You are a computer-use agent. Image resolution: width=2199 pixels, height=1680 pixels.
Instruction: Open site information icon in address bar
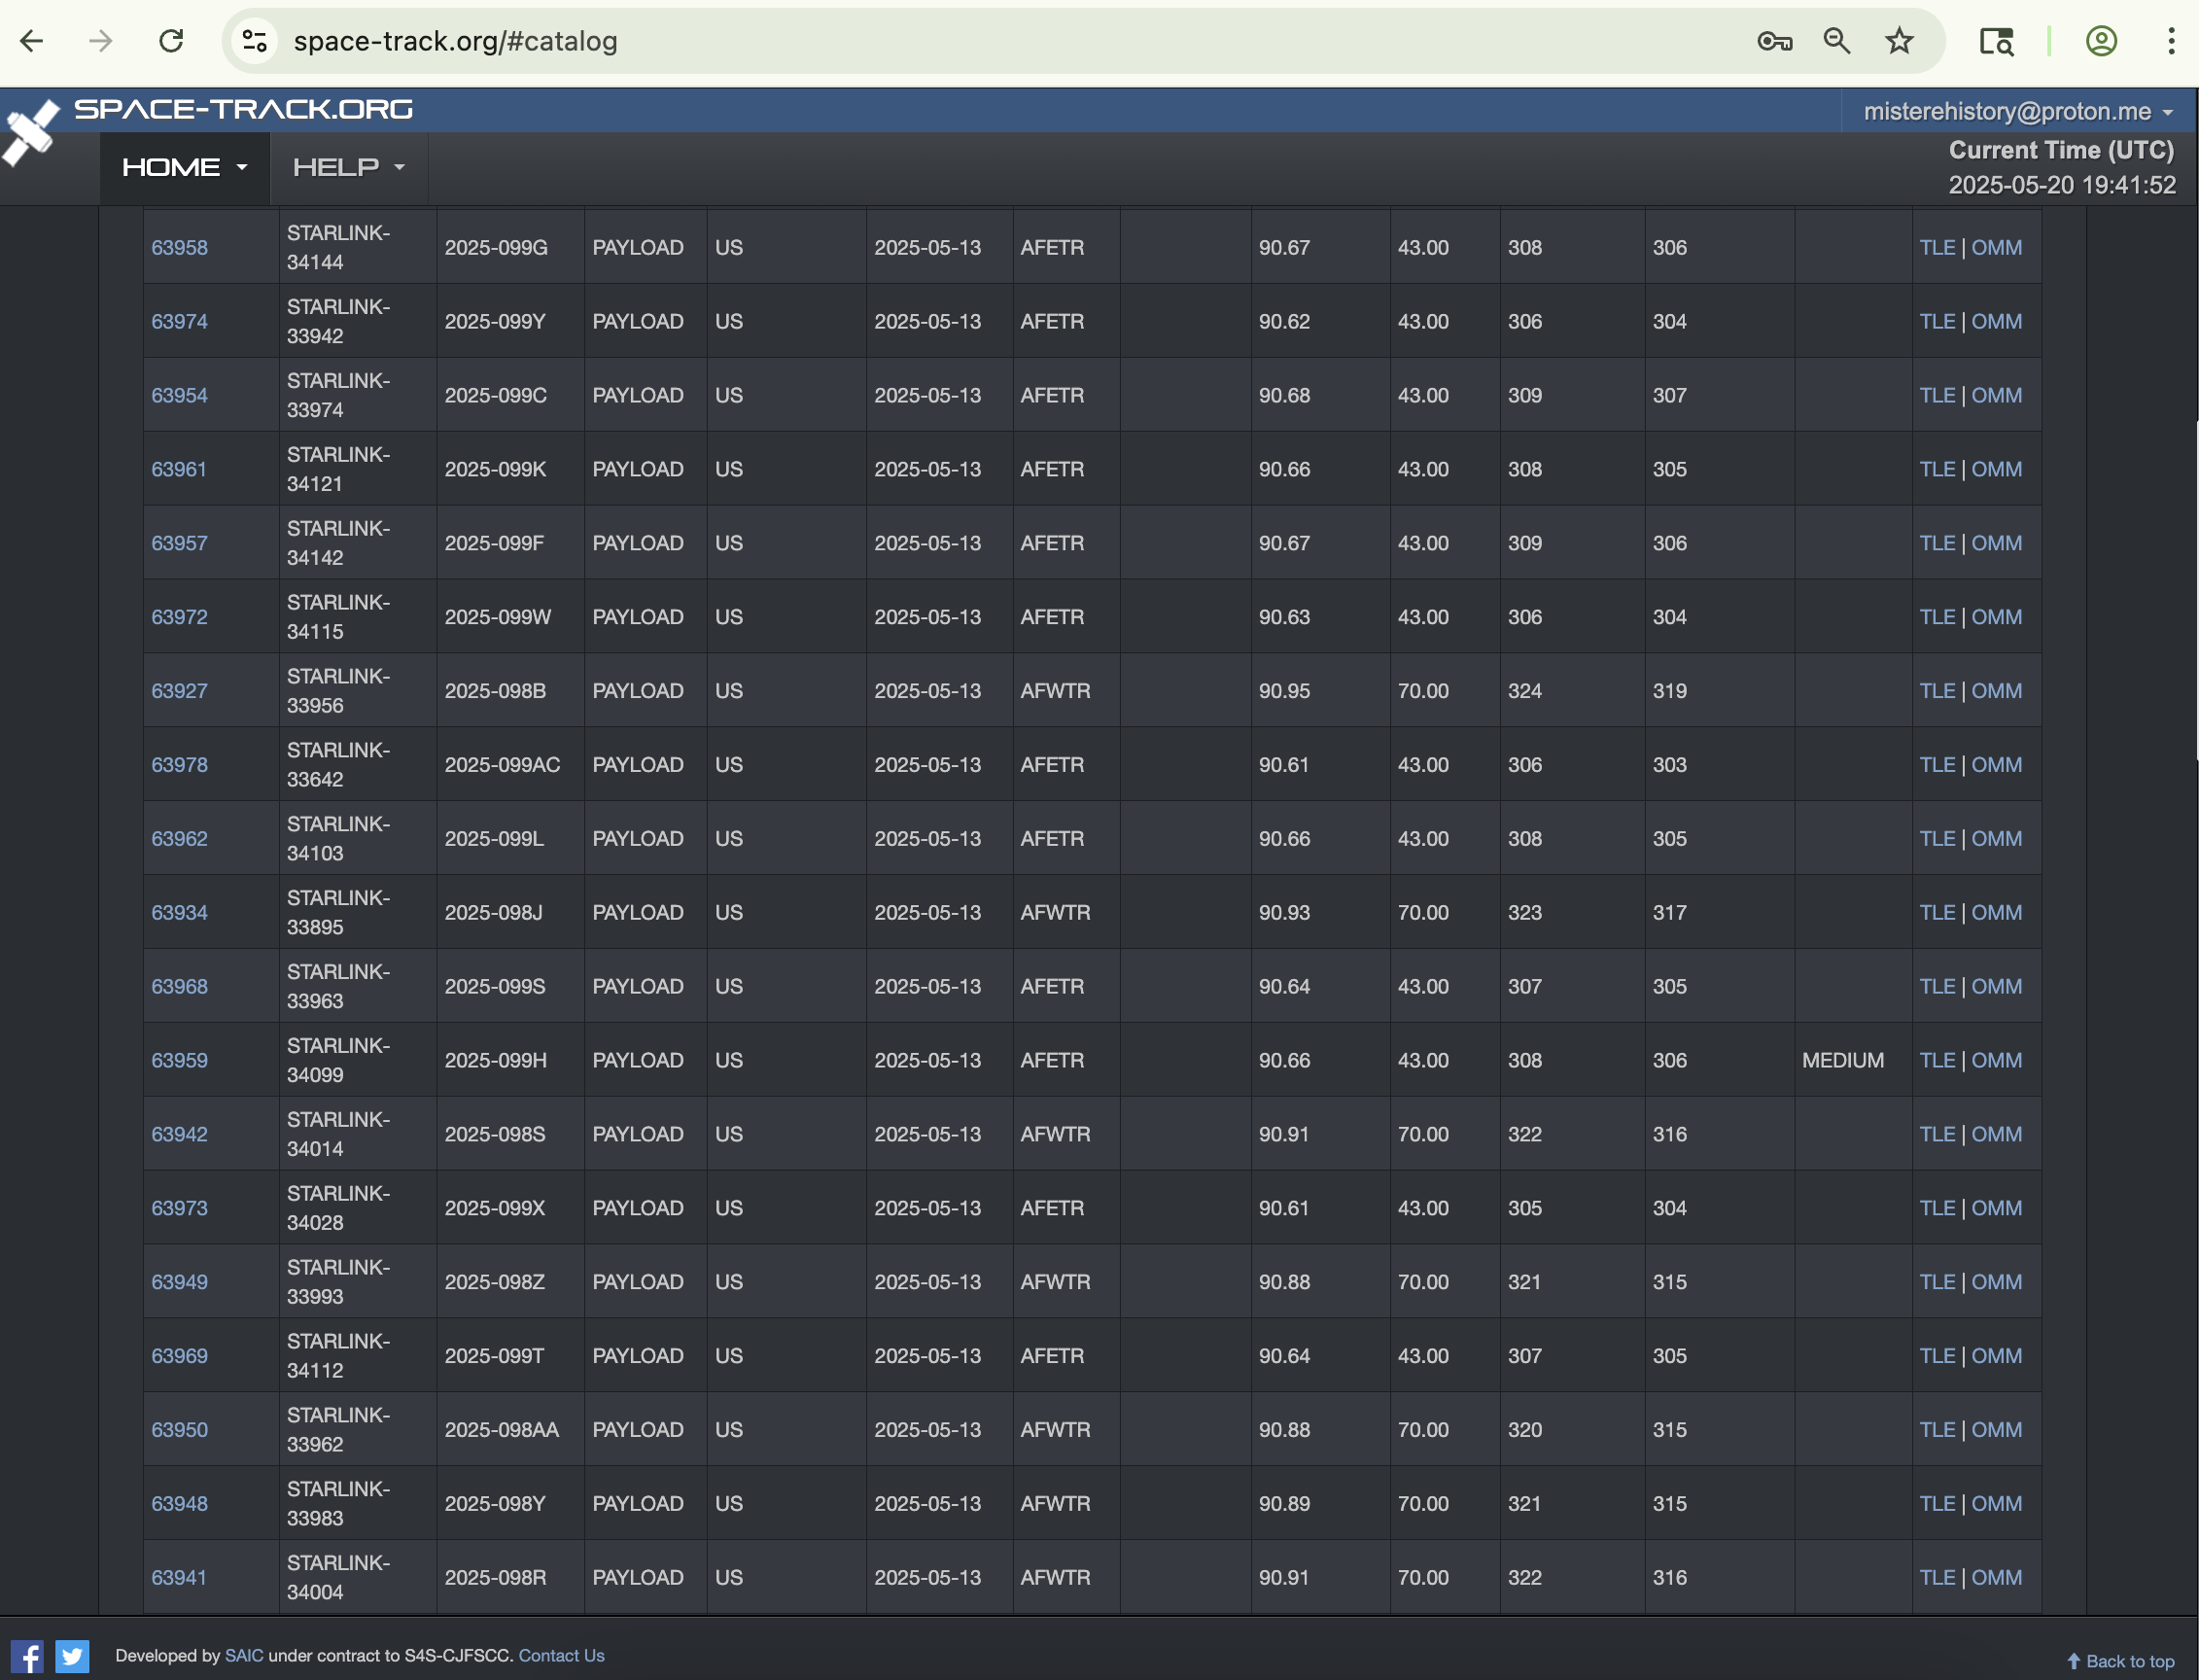click(255, 41)
